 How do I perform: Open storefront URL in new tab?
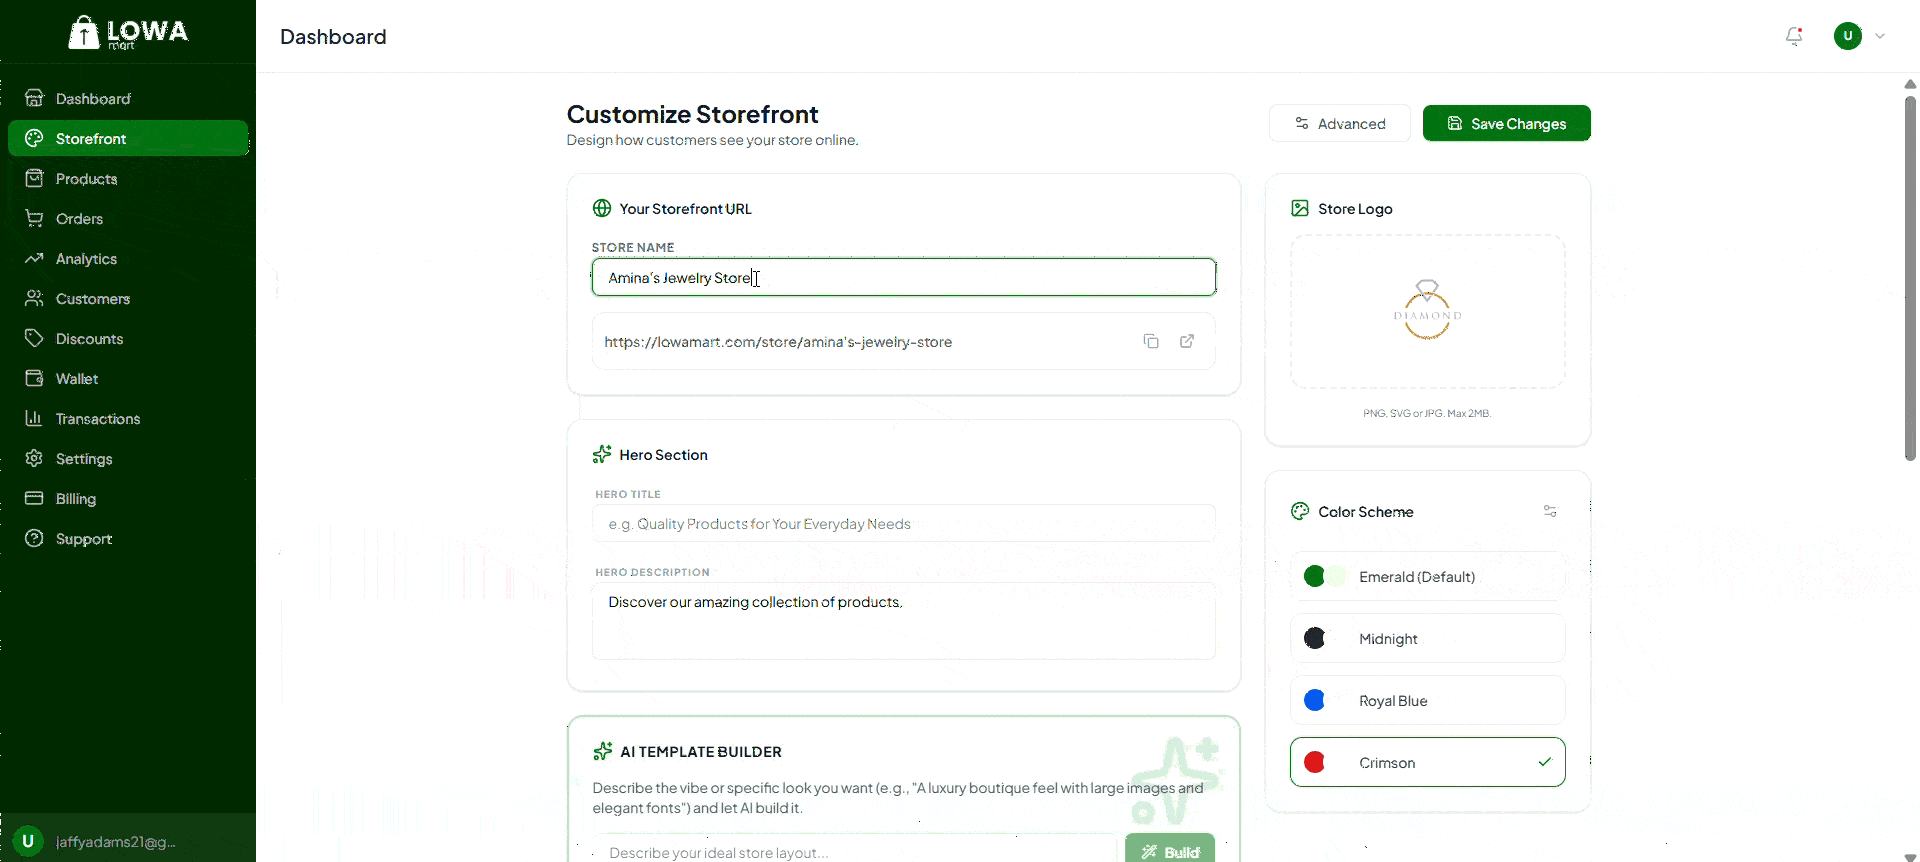click(x=1187, y=341)
